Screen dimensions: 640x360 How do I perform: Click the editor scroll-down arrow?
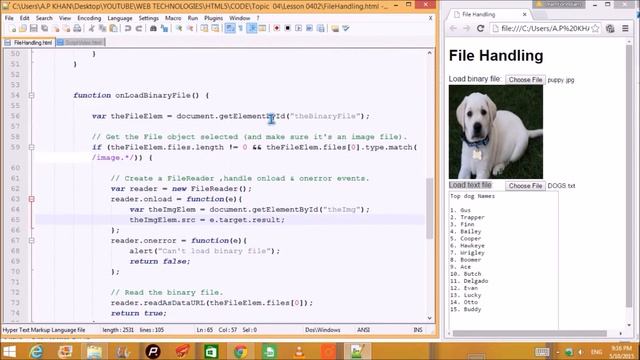429,318
